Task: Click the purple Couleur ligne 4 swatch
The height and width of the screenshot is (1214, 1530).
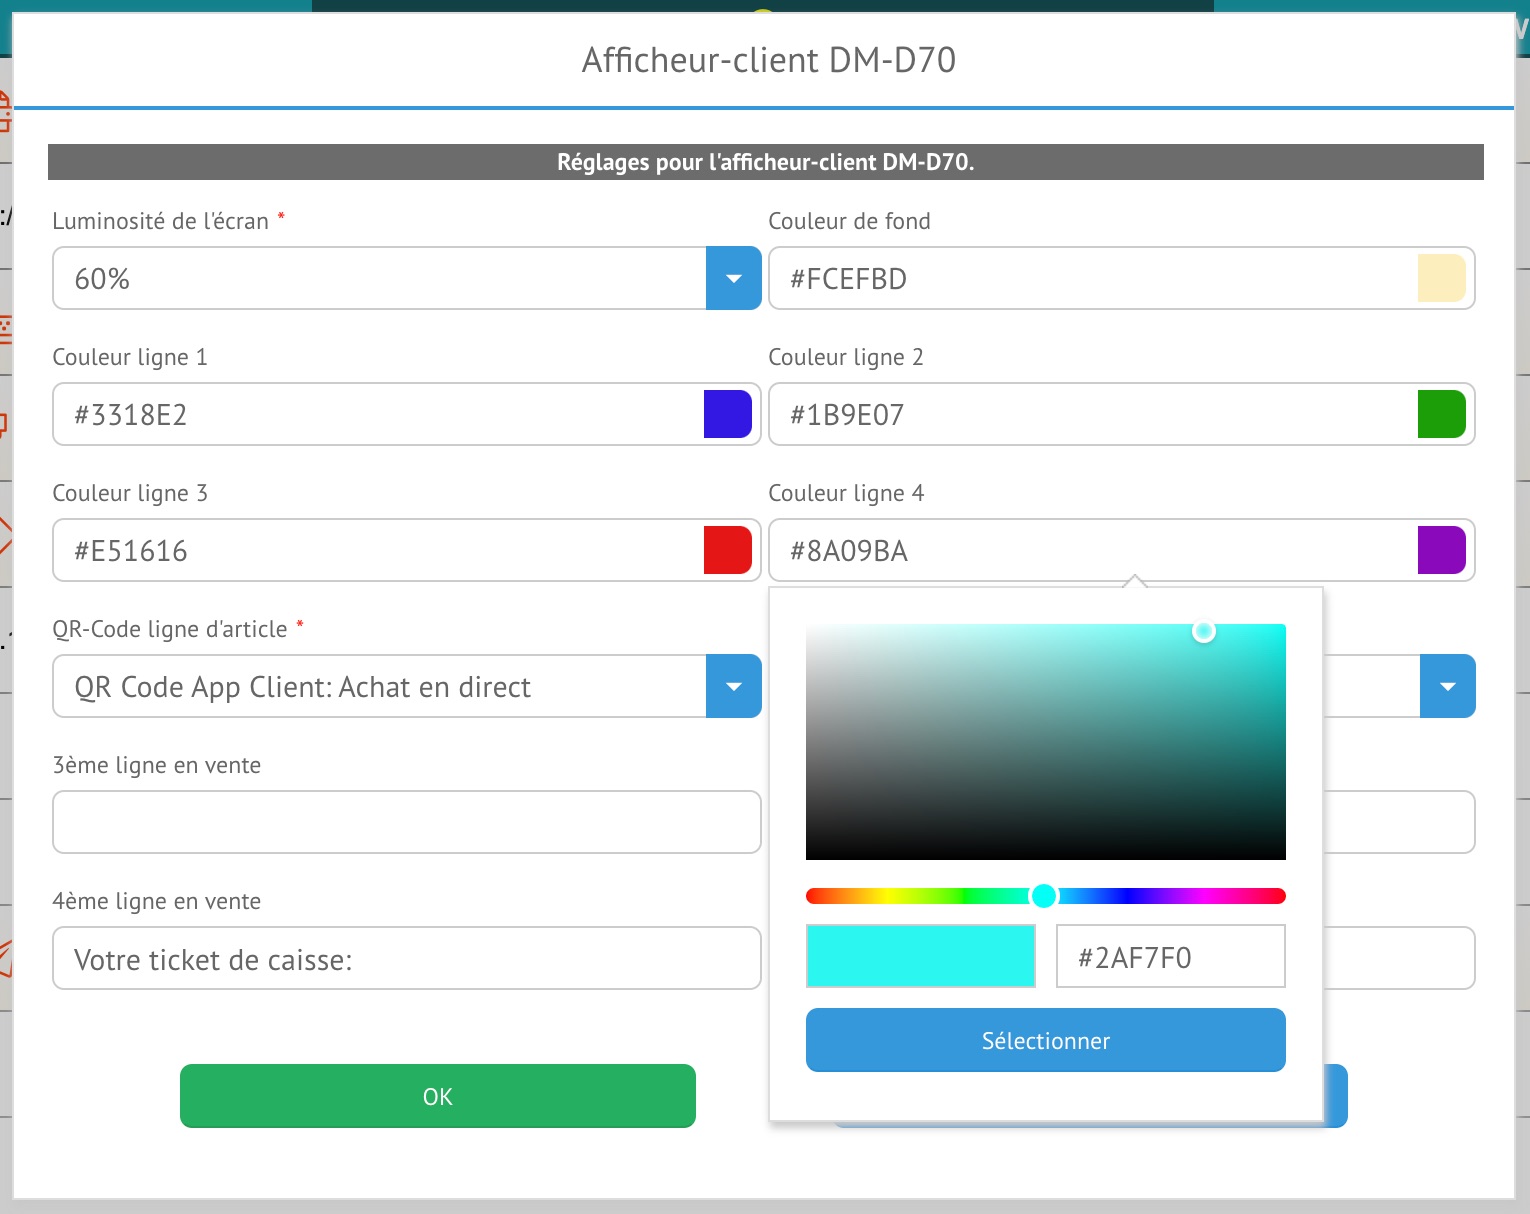Action: (x=1441, y=551)
